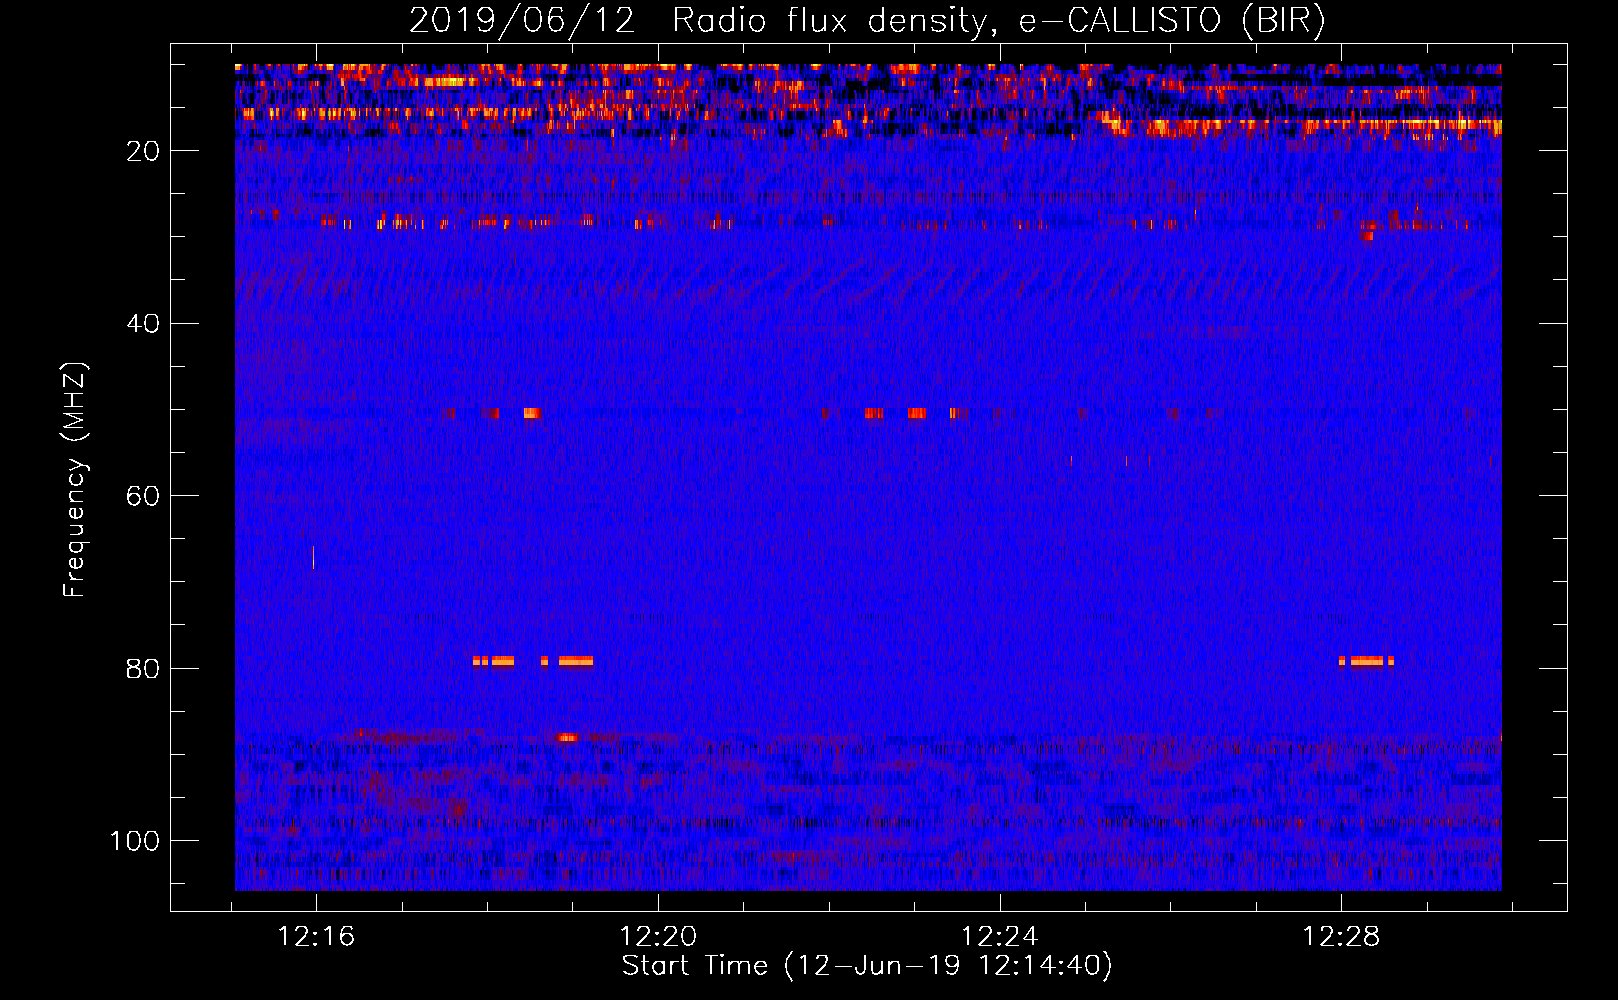Screen dimensions: 1618x1000
Task: Click the 80 MHz frequency tick label
Action: [x=143, y=669]
